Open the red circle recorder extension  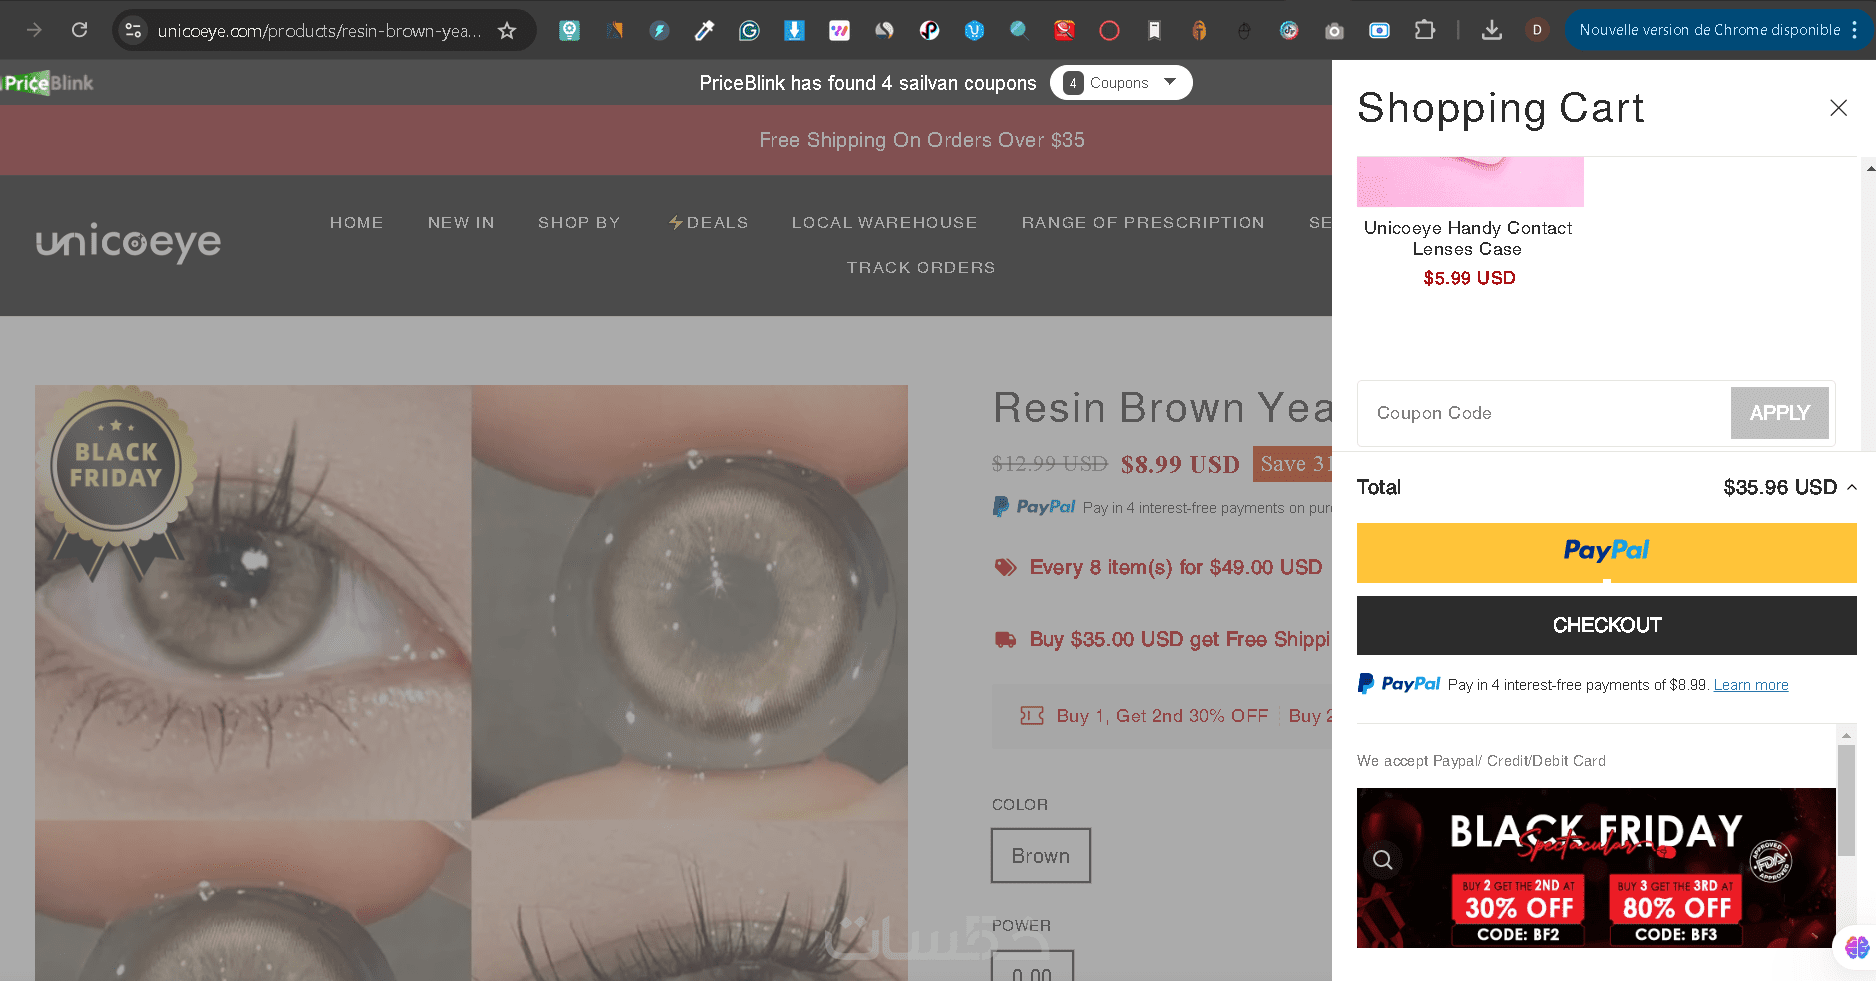[1109, 30]
